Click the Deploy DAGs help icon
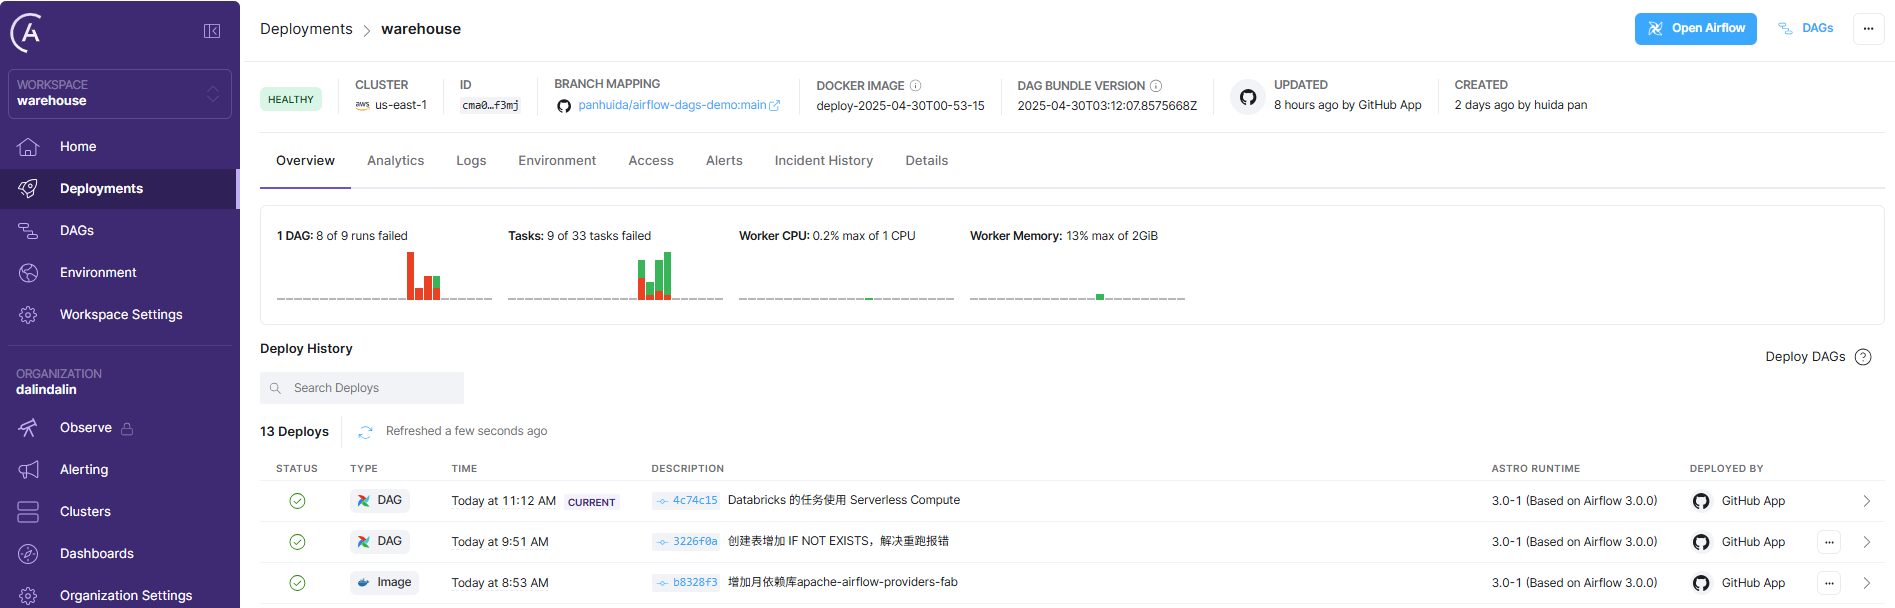Image resolution: width=1895 pixels, height=608 pixels. (x=1863, y=357)
